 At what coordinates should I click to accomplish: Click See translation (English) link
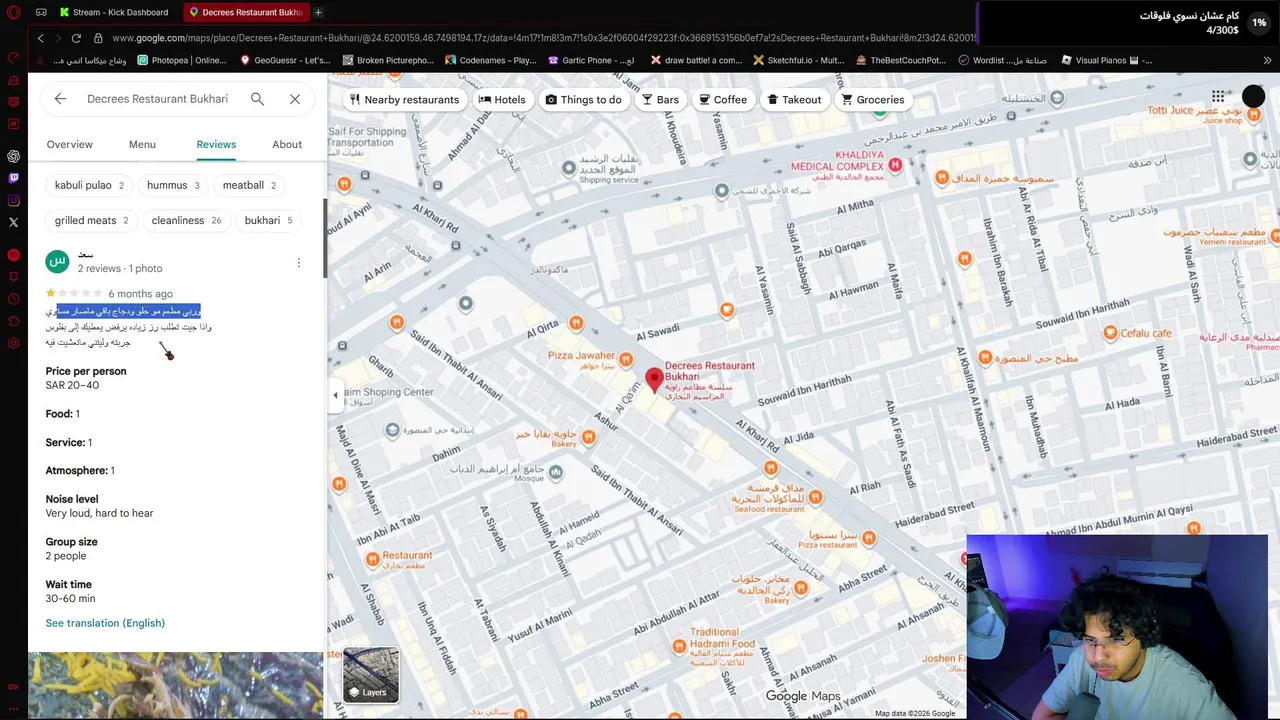tap(105, 623)
